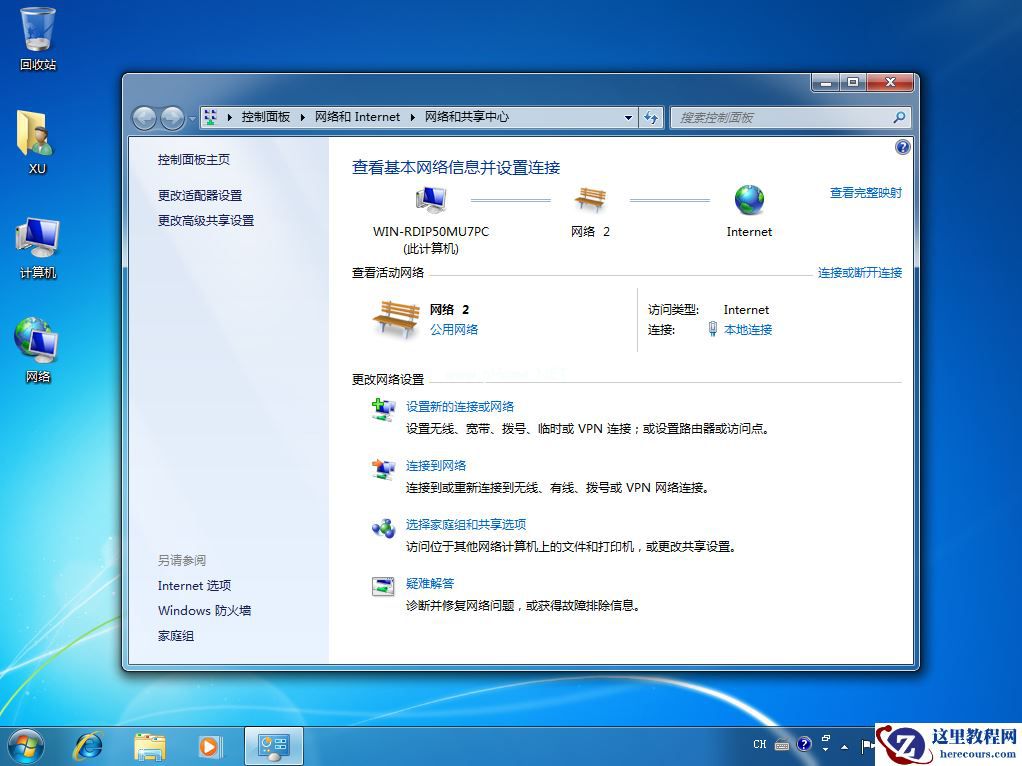Open Windows Media Player from the taskbar
This screenshot has width=1022, height=766.
pyautogui.click(x=210, y=746)
